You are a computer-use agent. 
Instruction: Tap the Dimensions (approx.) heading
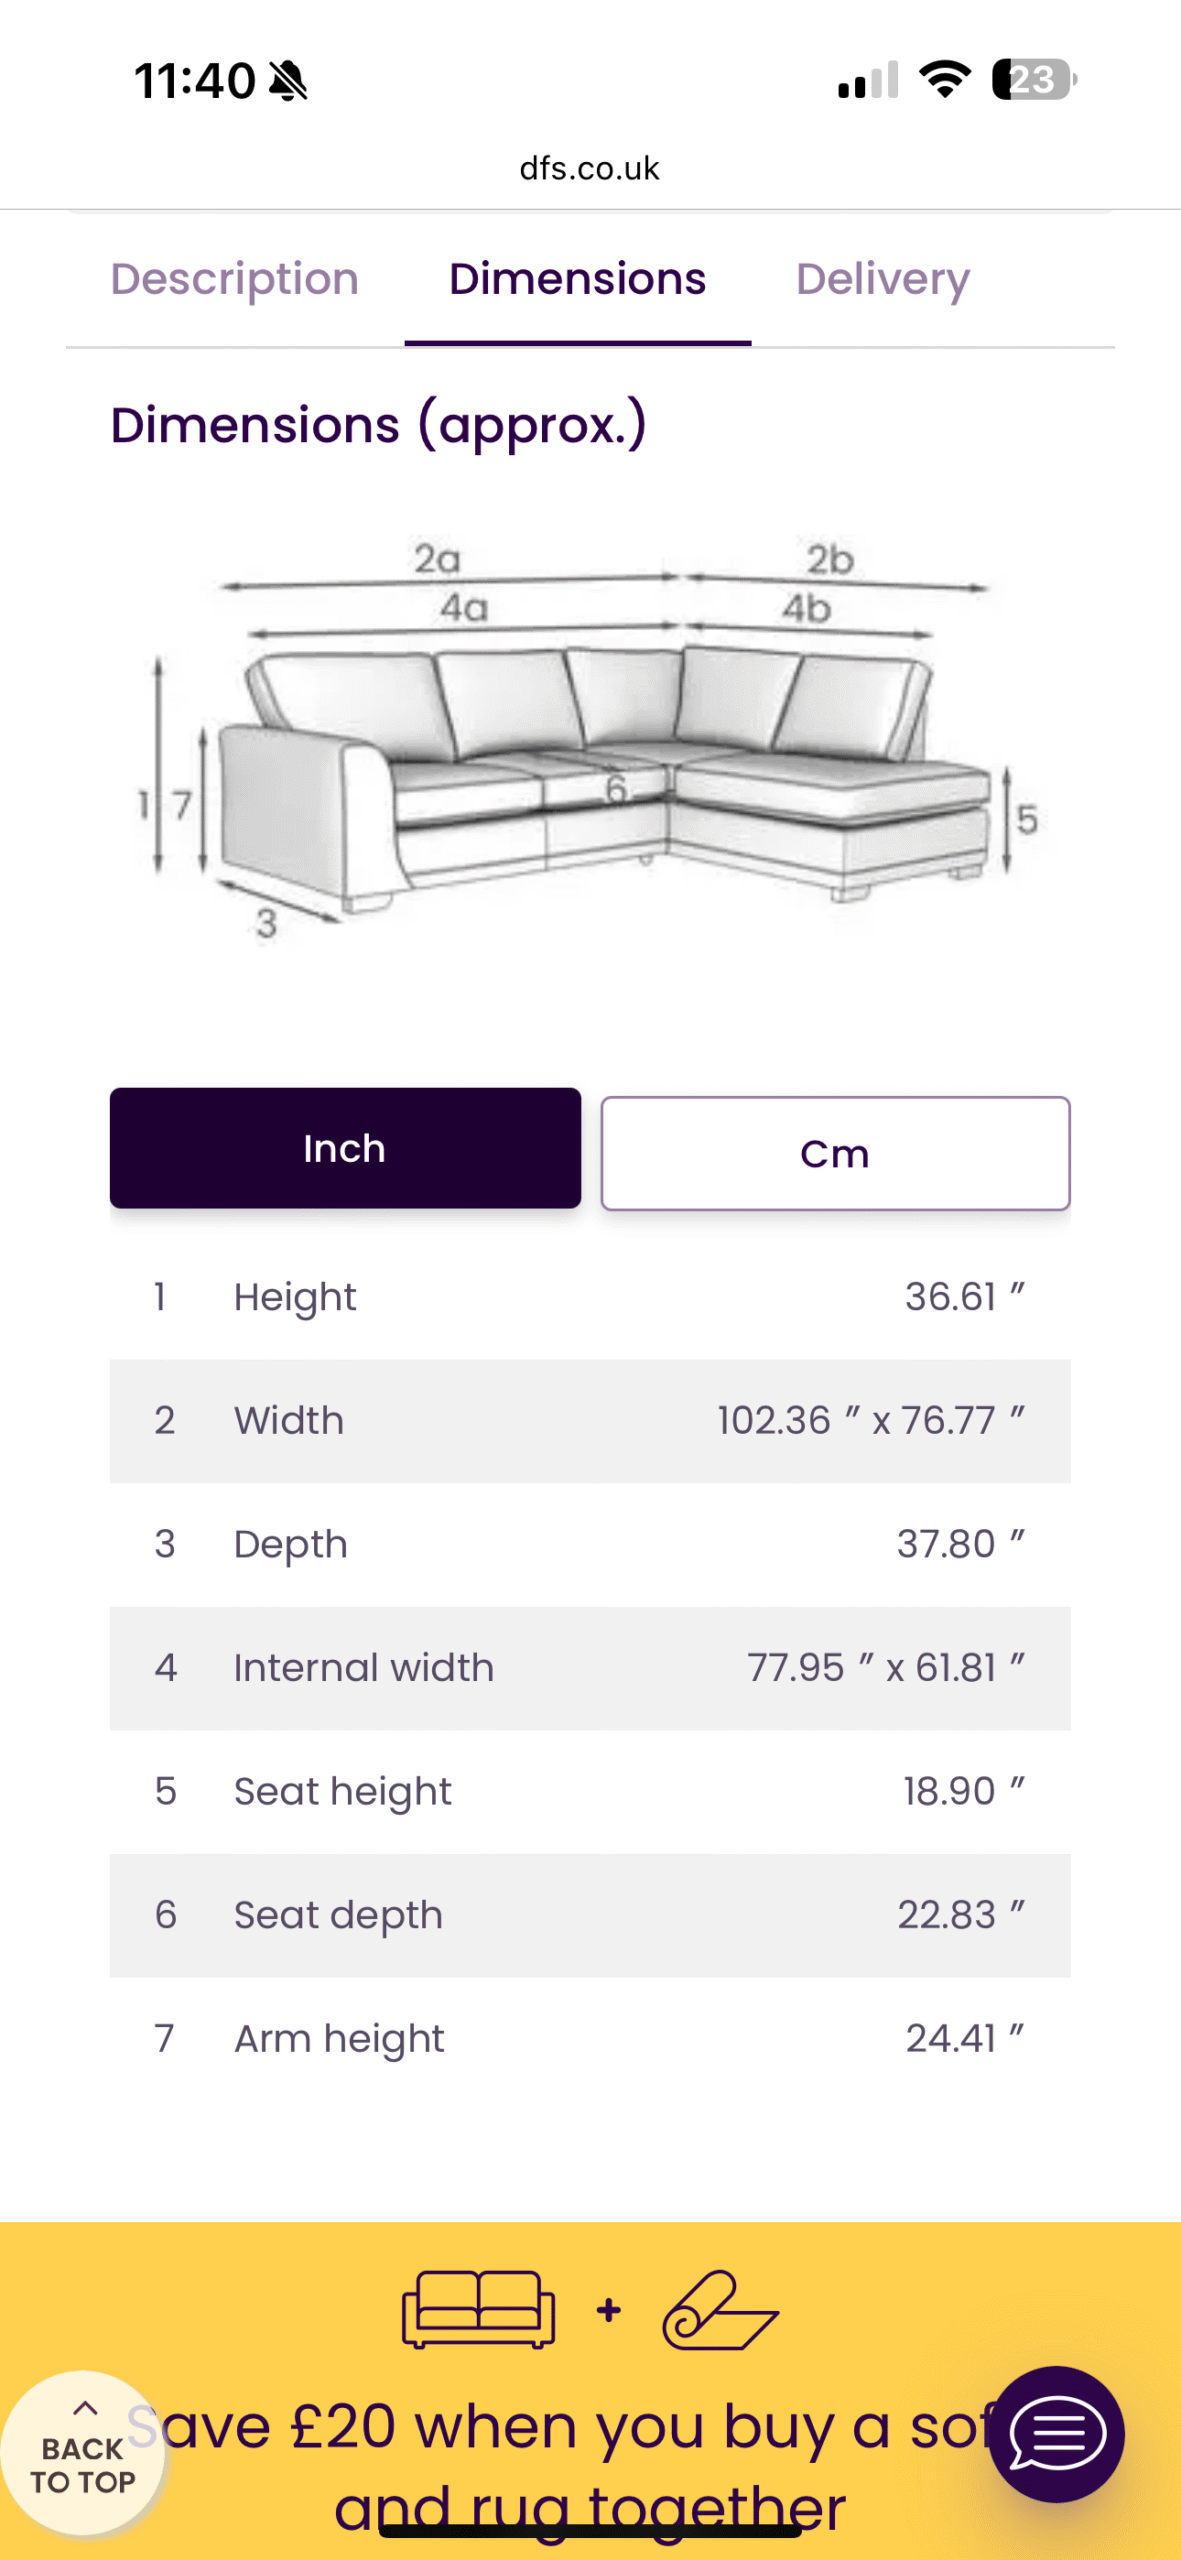[x=379, y=426]
